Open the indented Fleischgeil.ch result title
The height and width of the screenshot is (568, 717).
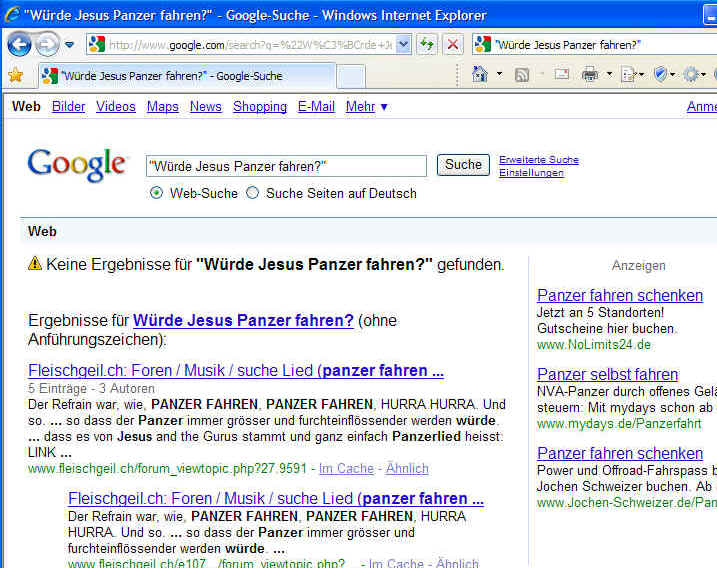276,498
